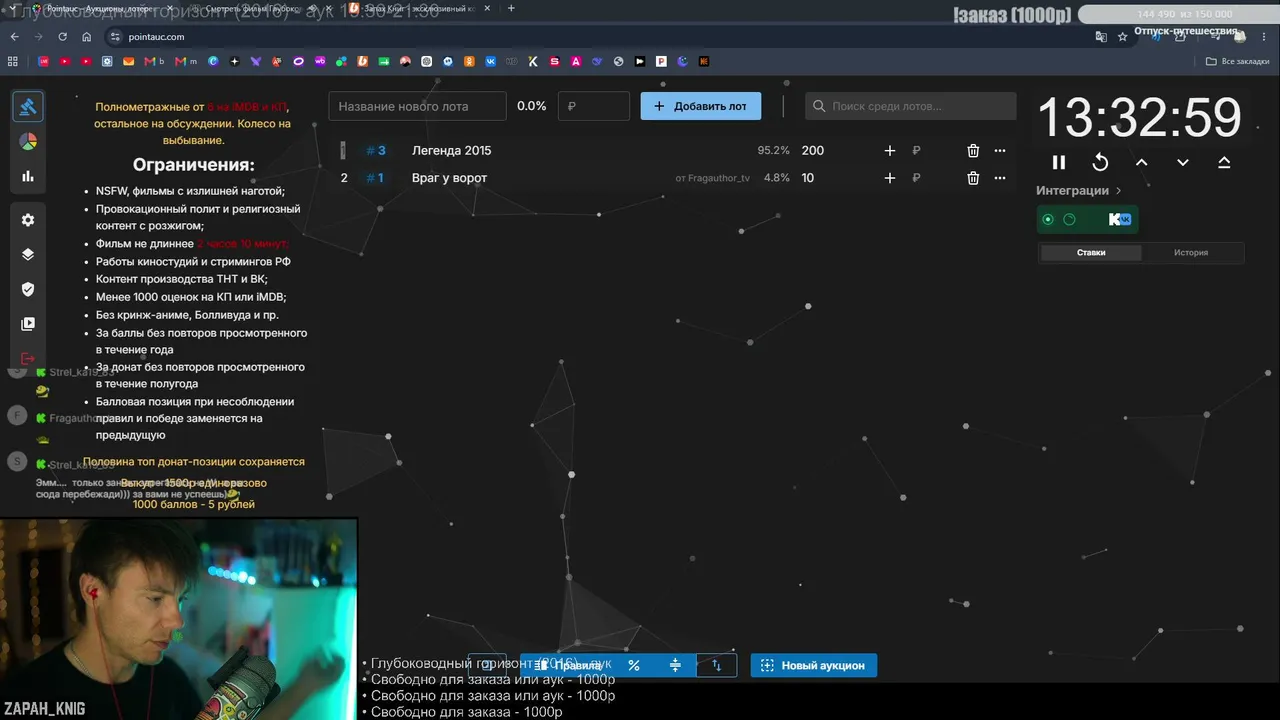Open the browser home page
This screenshot has width=1280, height=720.
[x=87, y=37]
